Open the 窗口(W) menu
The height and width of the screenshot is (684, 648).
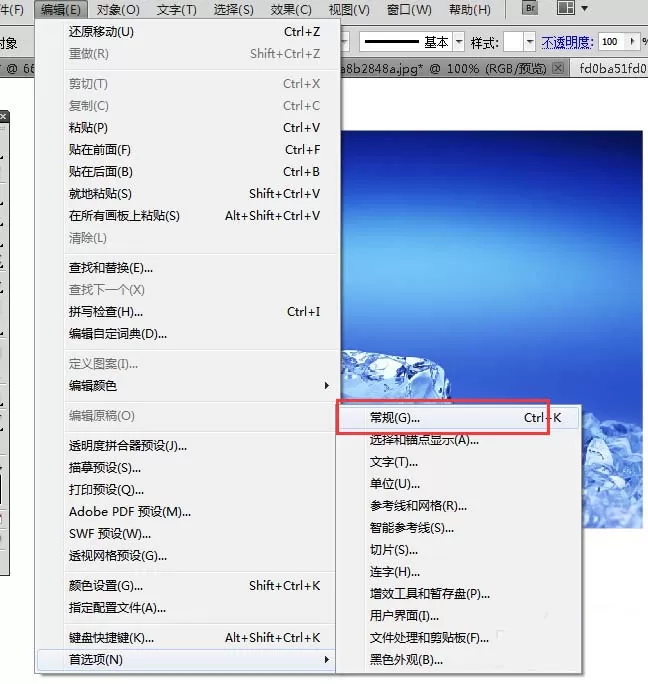pyautogui.click(x=409, y=9)
